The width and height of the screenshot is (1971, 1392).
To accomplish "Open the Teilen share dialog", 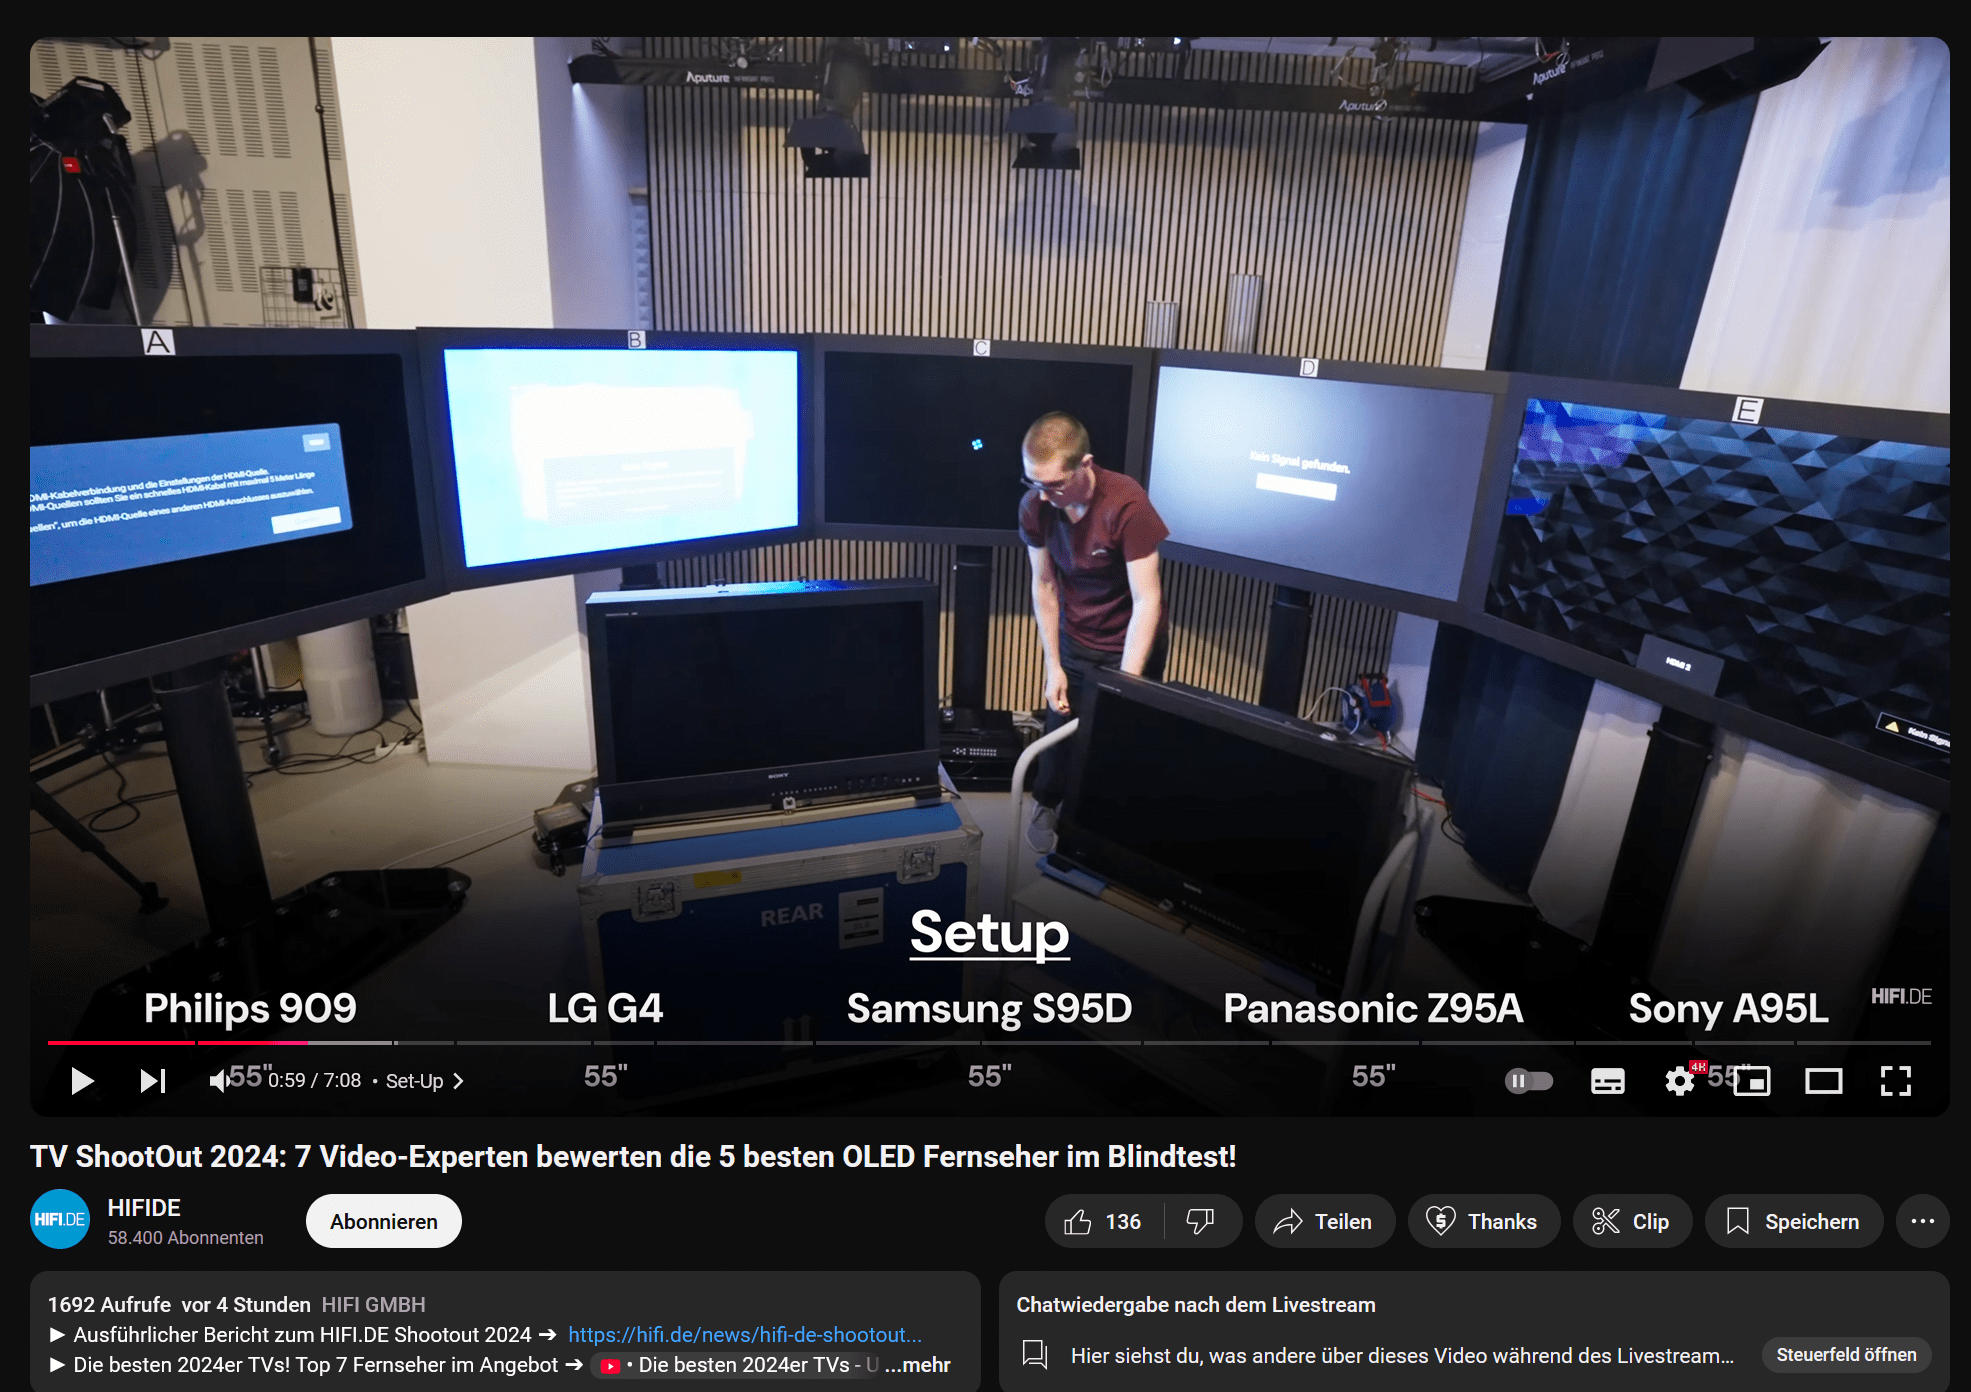I will point(1324,1221).
